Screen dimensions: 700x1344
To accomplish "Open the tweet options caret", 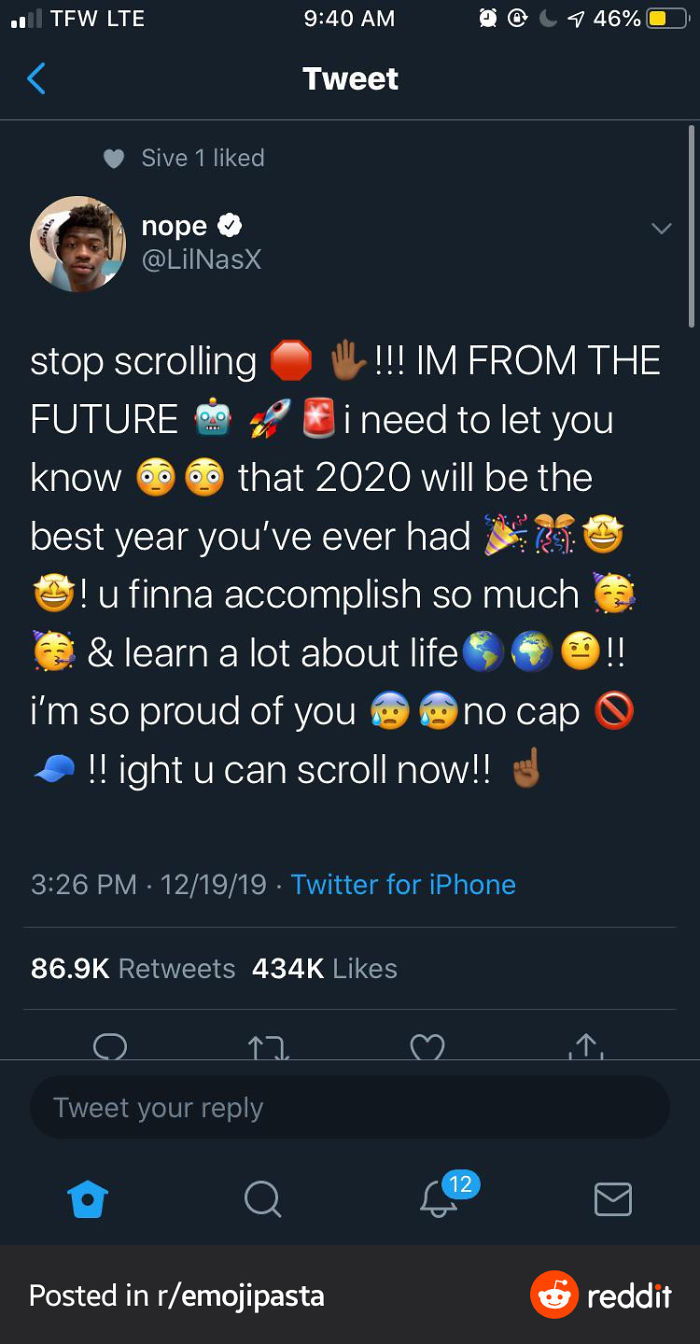I will [x=661, y=228].
